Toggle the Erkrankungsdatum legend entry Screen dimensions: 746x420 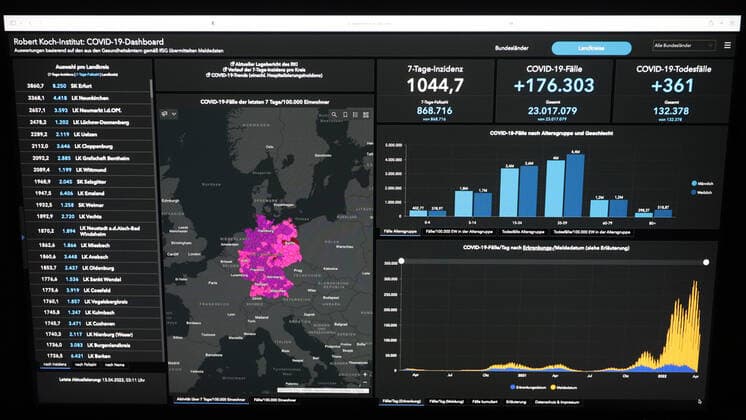pos(529,387)
